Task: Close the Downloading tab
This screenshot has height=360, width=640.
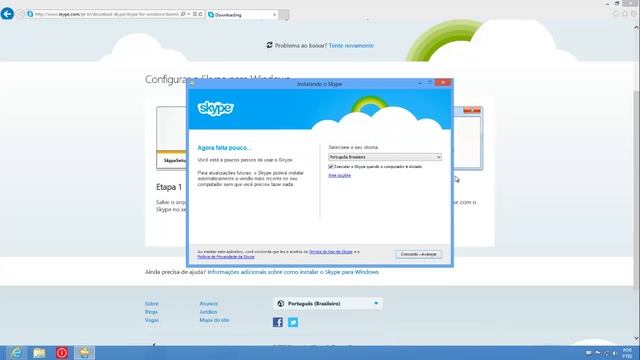Action: (x=274, y=15)
